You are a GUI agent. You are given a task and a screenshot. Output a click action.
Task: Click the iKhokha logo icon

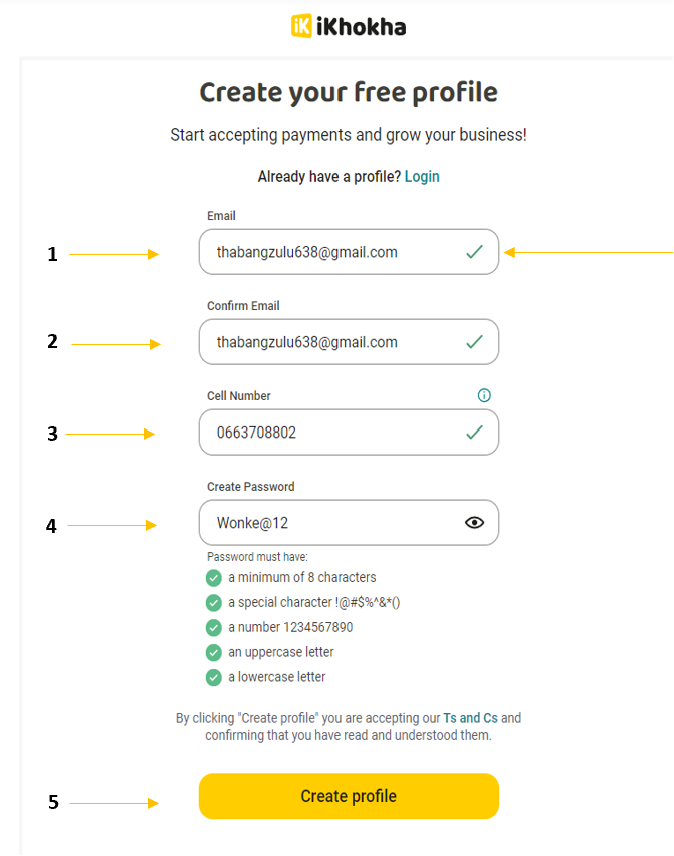[301, 26]
